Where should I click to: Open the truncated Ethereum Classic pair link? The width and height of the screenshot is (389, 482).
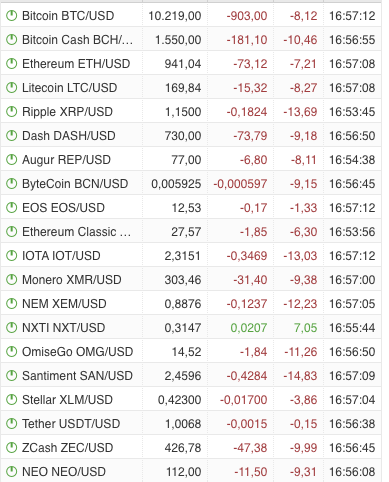[76, 232]
